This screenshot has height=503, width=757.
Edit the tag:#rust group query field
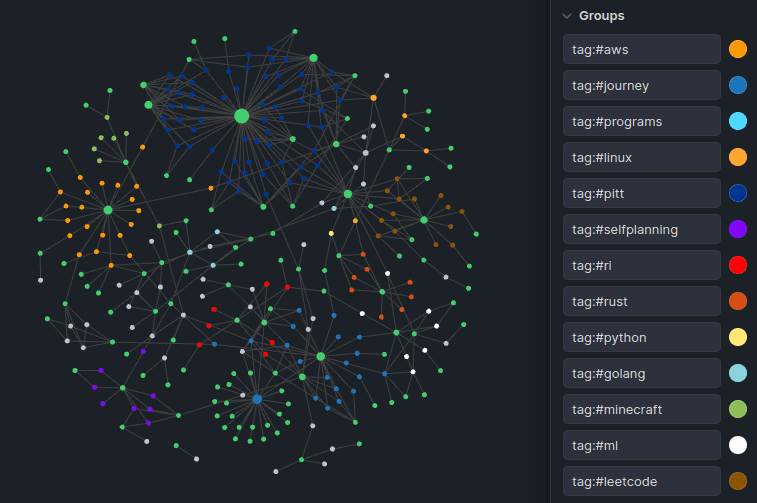[642, 301]
